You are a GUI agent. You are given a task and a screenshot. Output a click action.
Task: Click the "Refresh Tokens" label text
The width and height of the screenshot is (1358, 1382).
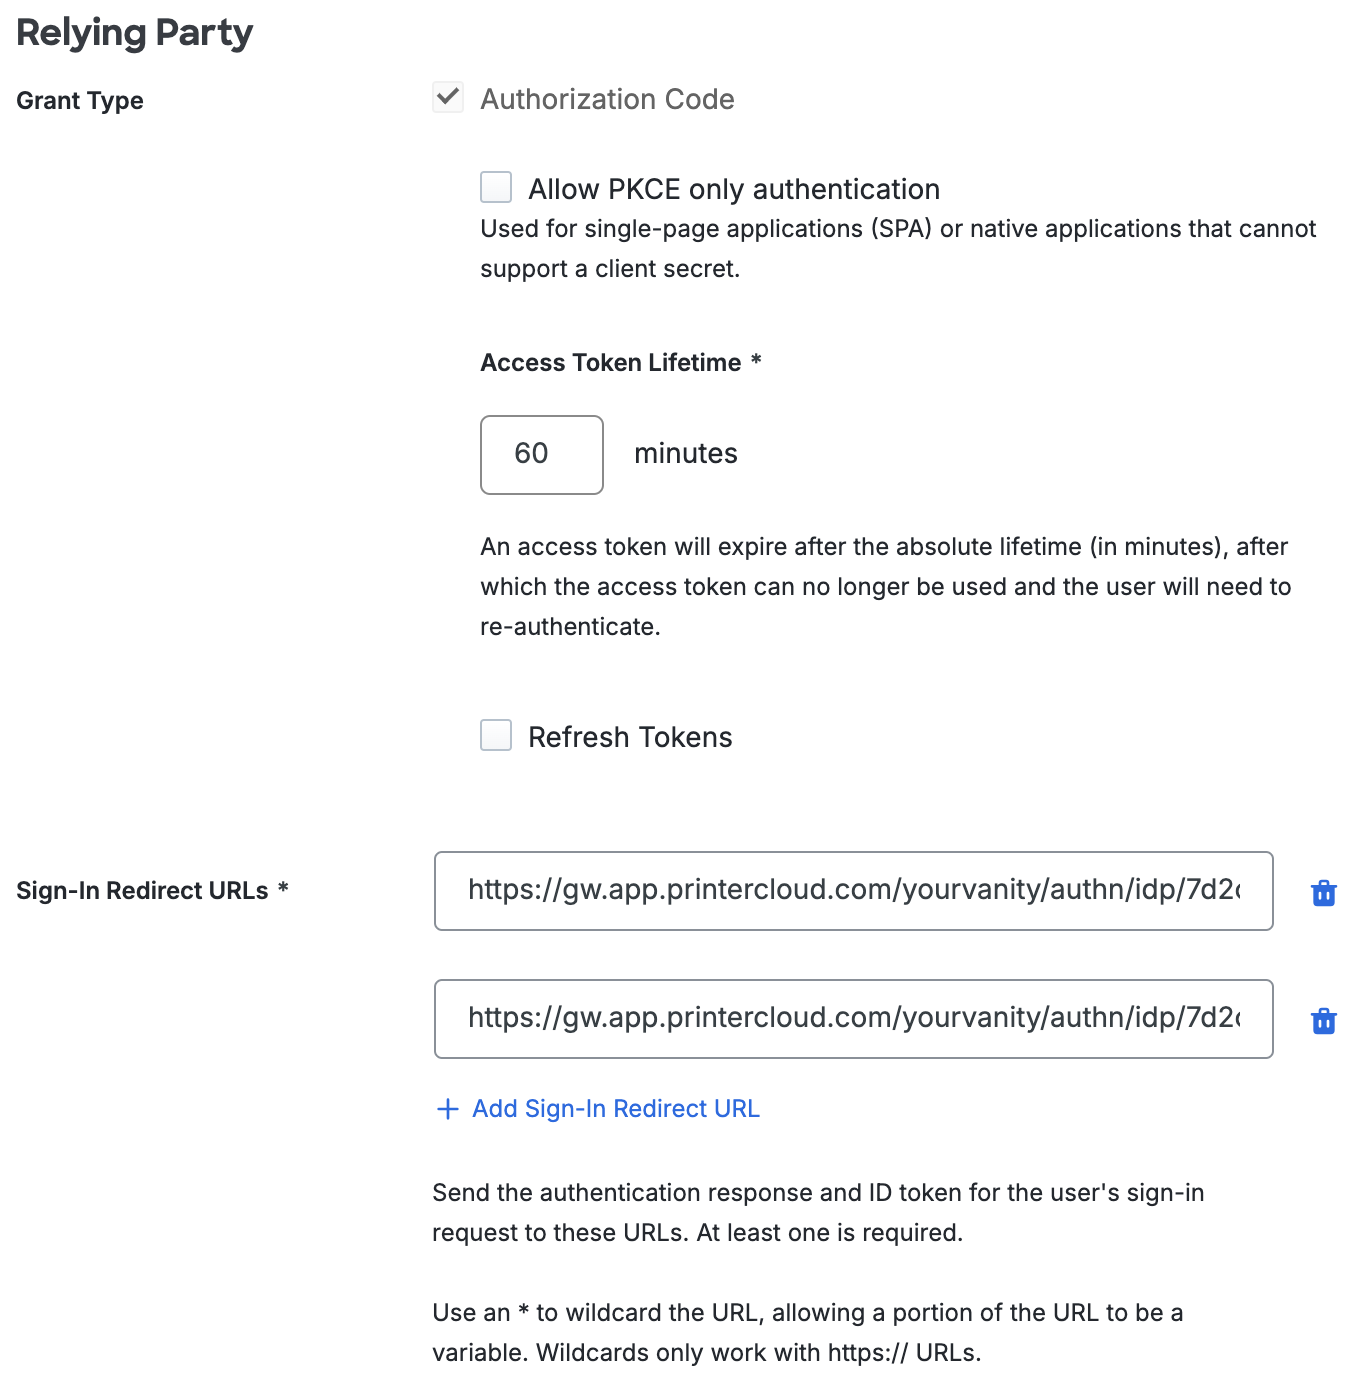[x=630, y=738]
